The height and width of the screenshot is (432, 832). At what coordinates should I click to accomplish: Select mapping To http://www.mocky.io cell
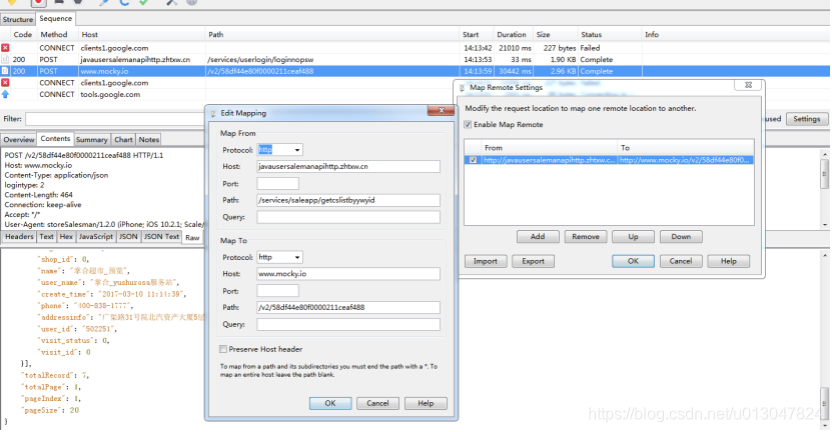pos(685,160)
